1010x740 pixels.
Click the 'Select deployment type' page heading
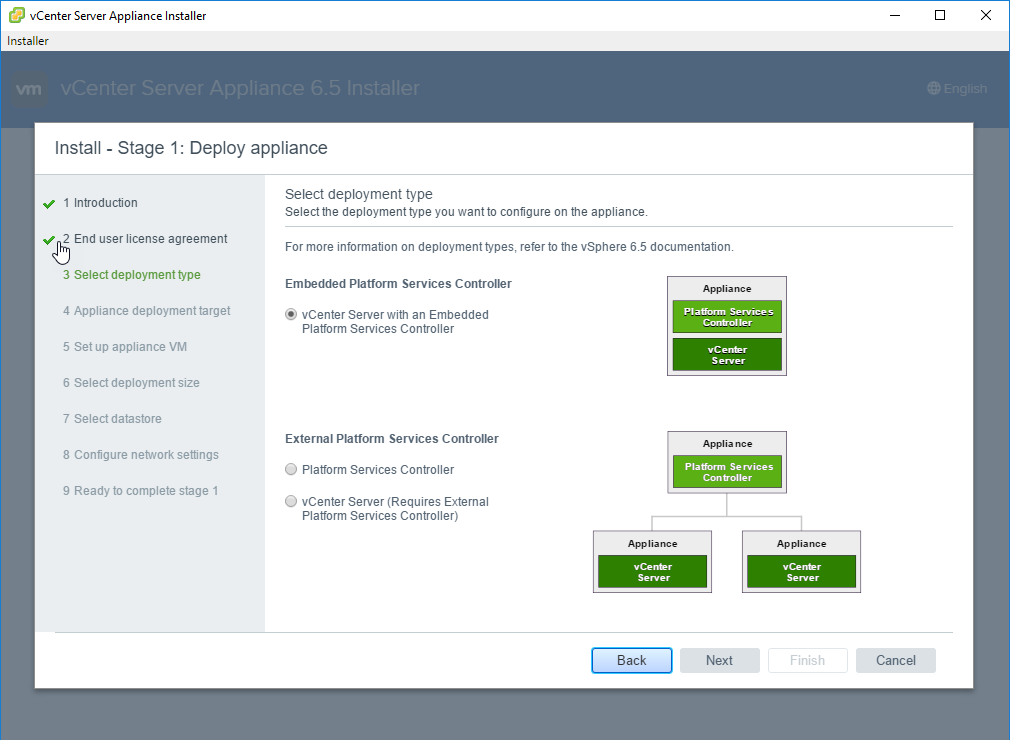point(359,194)
